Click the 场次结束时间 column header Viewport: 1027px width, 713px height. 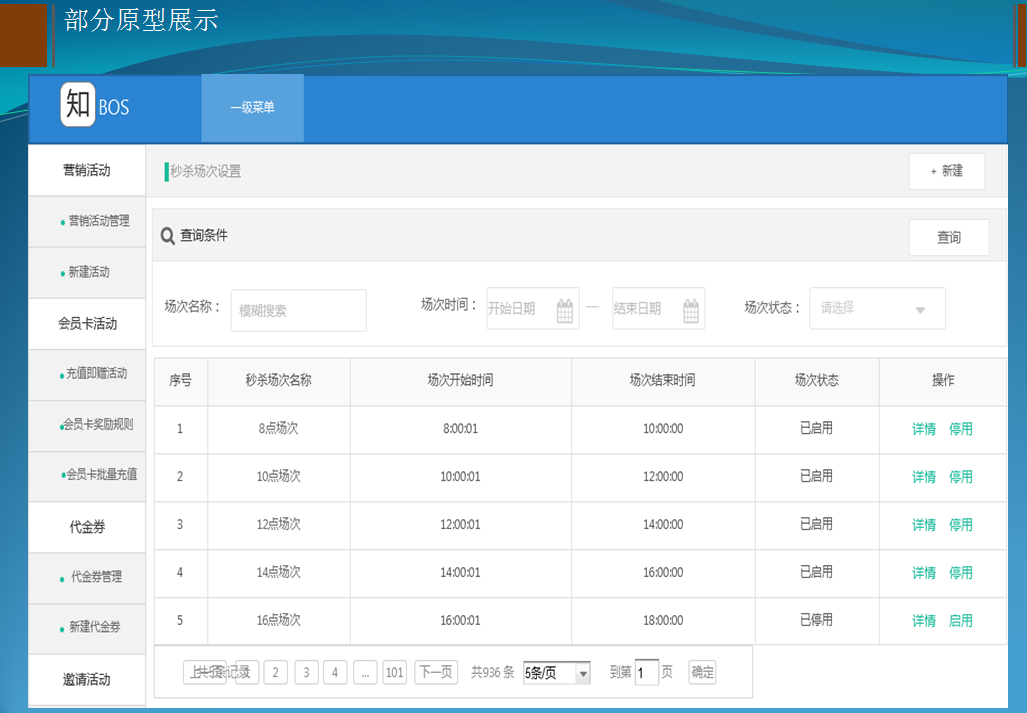point(663,381)
